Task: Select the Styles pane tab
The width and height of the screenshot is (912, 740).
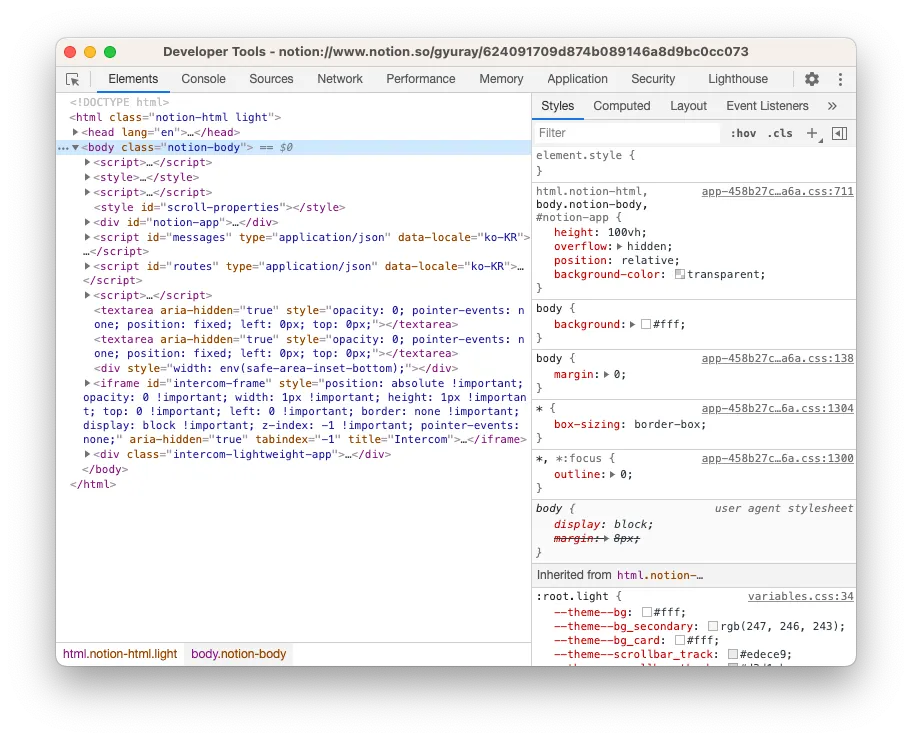Action: point(557,106)
